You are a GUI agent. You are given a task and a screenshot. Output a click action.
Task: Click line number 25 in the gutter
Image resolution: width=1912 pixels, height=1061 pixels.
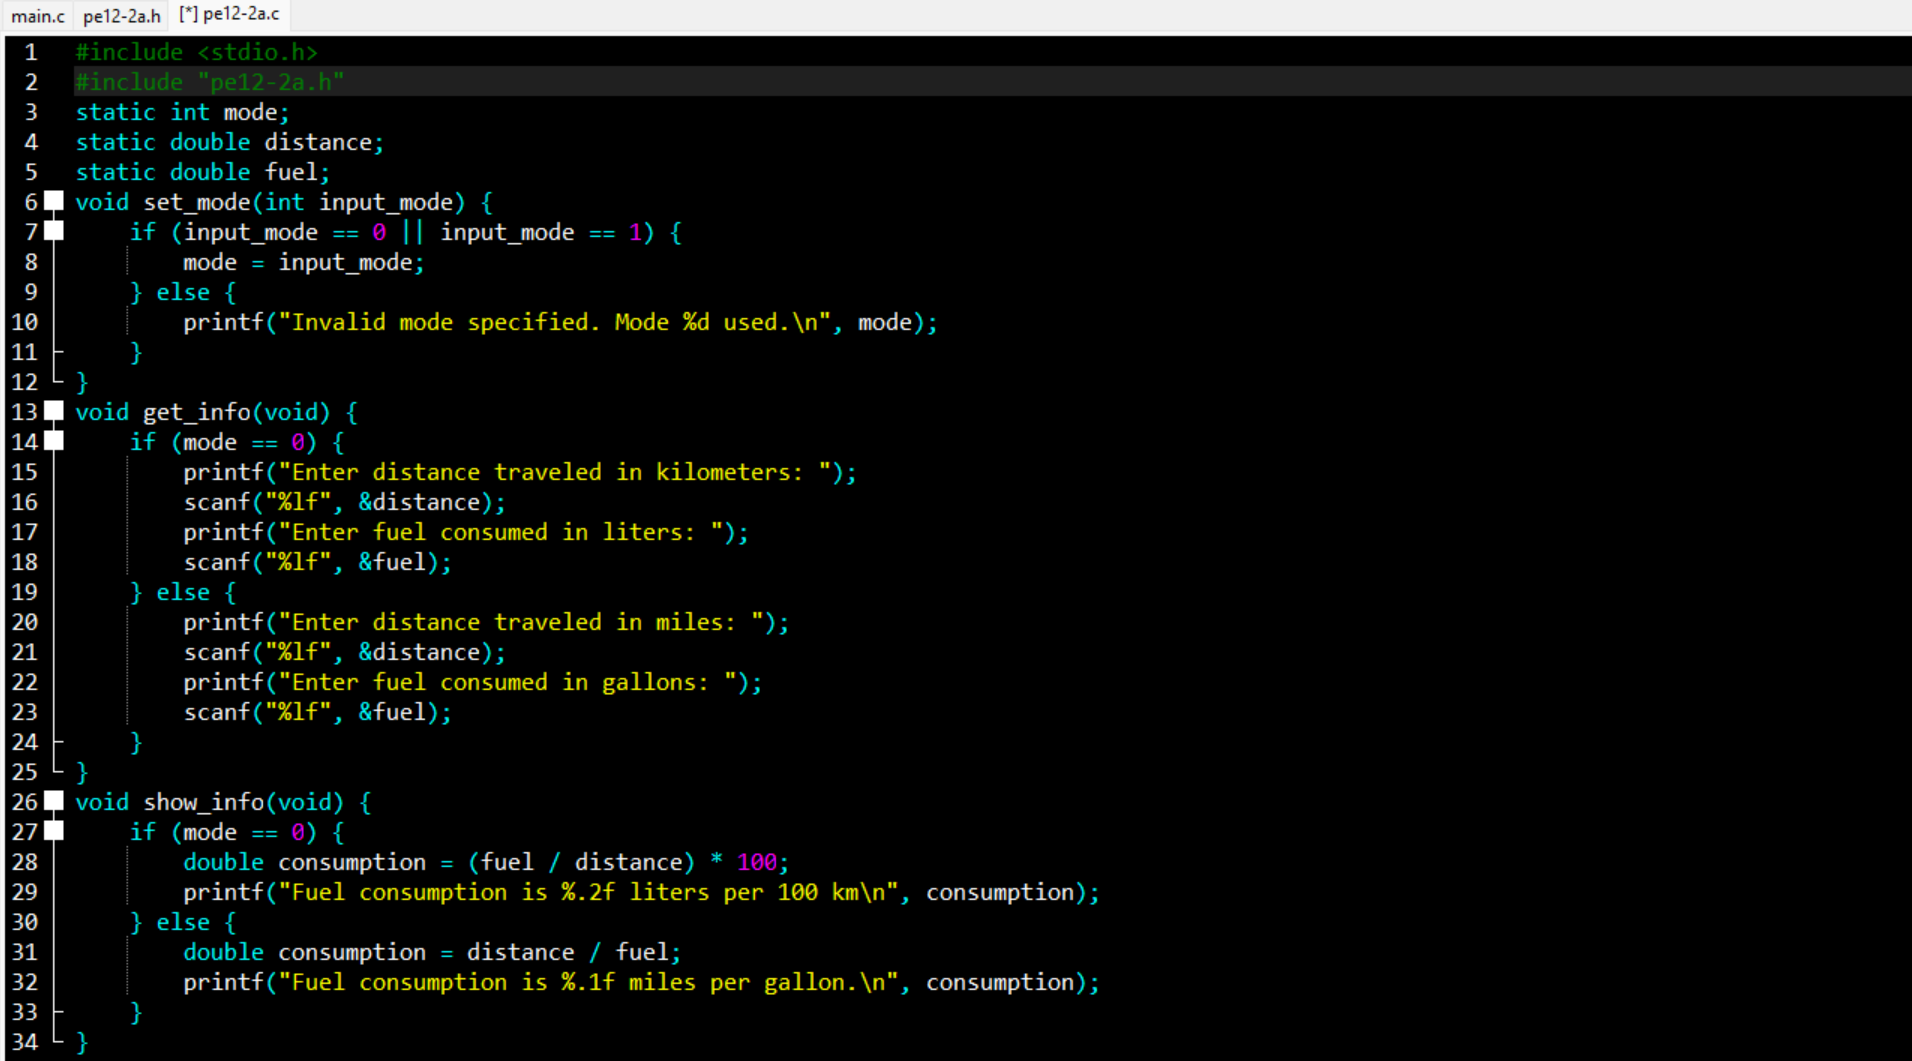pyautogui.click(x=25, y=772)
